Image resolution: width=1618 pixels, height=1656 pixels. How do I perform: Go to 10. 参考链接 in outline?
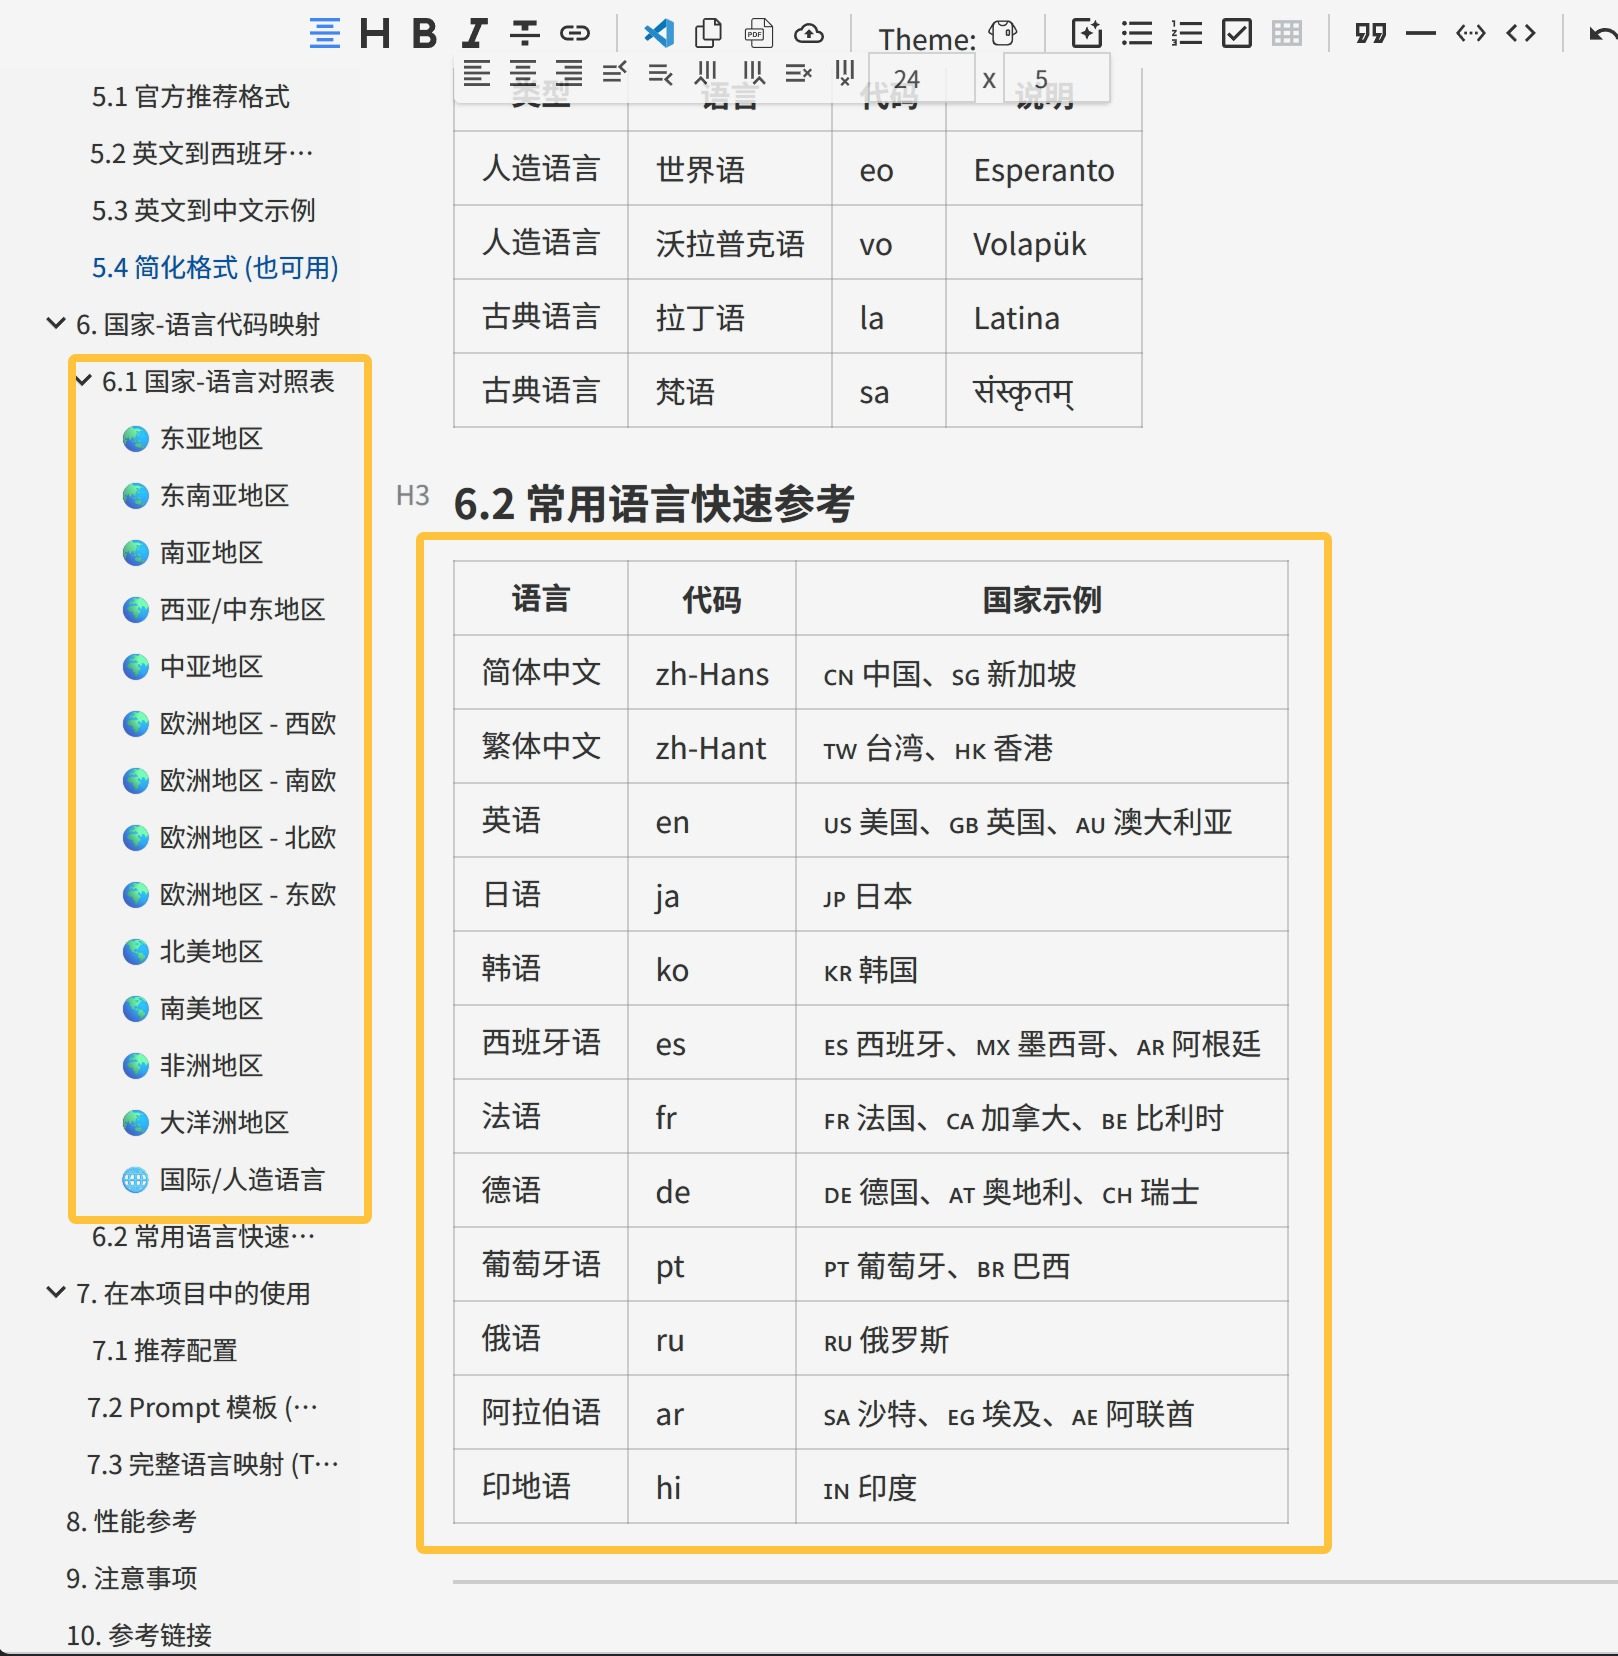click(139, 1635)
